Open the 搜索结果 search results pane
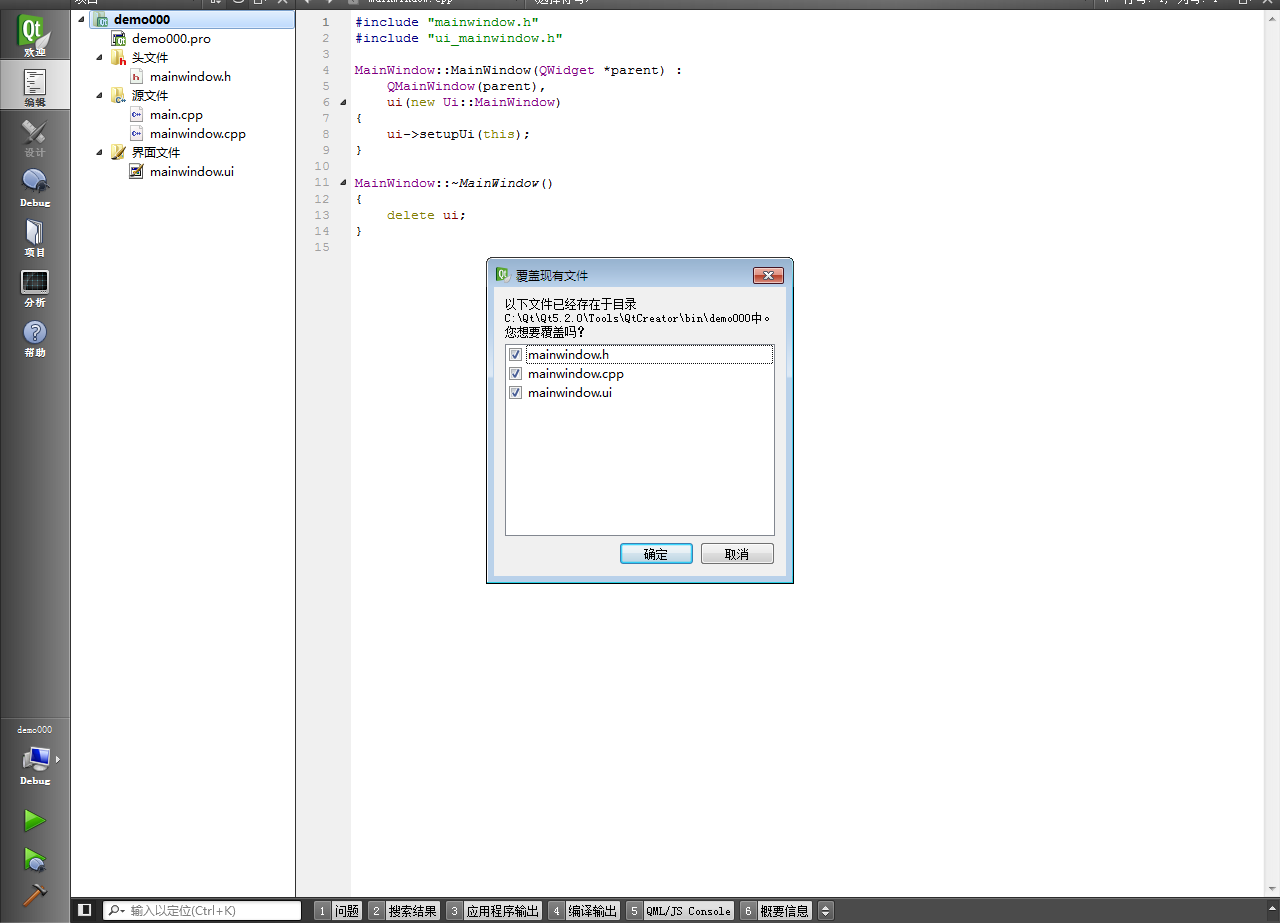Screen dimensions: 1280x923 [404, 911]
